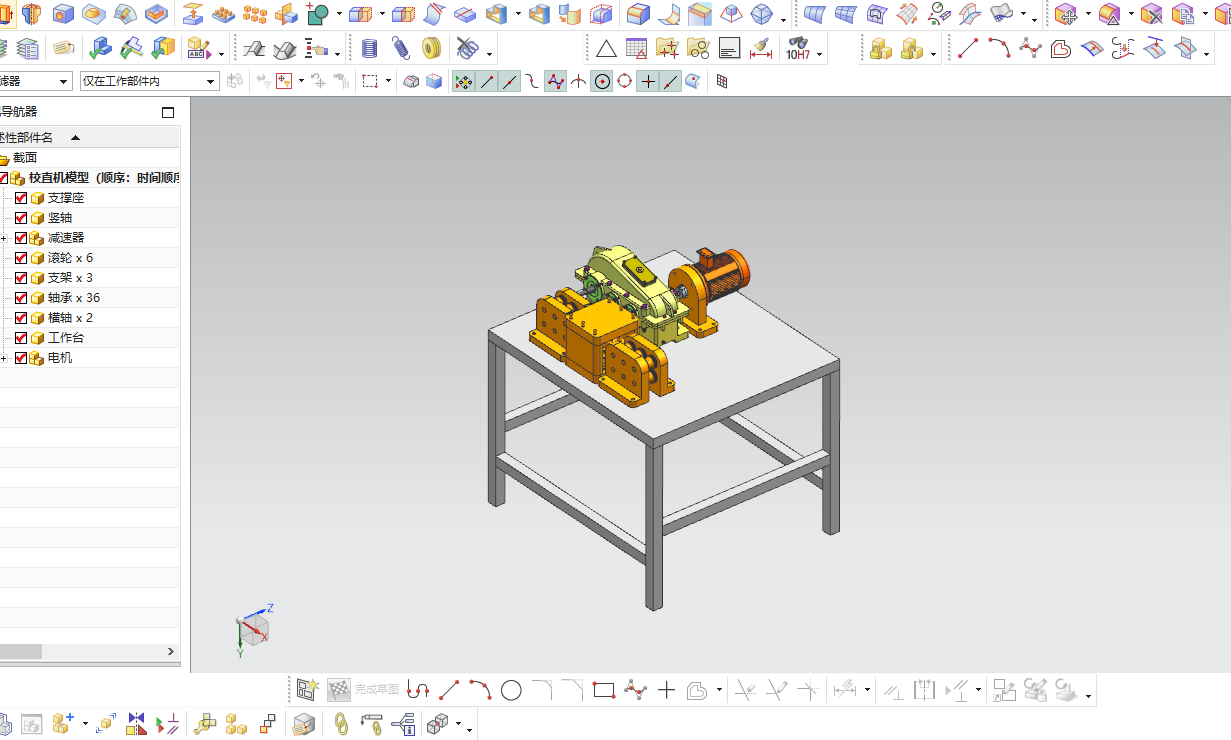Viewport: 1231px width, 740px height.
Task: Click the XYZ view triad in the viewport
Action: pos(254,629)
